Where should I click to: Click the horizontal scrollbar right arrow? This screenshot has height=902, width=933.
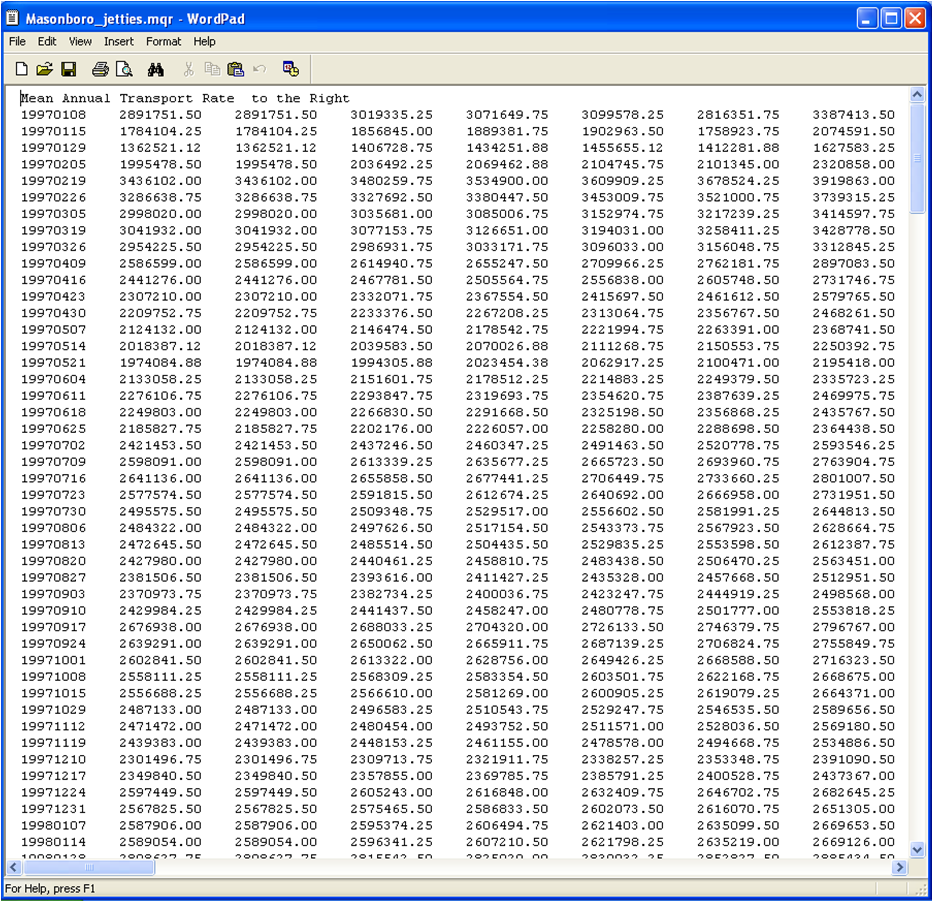[900, 867]
